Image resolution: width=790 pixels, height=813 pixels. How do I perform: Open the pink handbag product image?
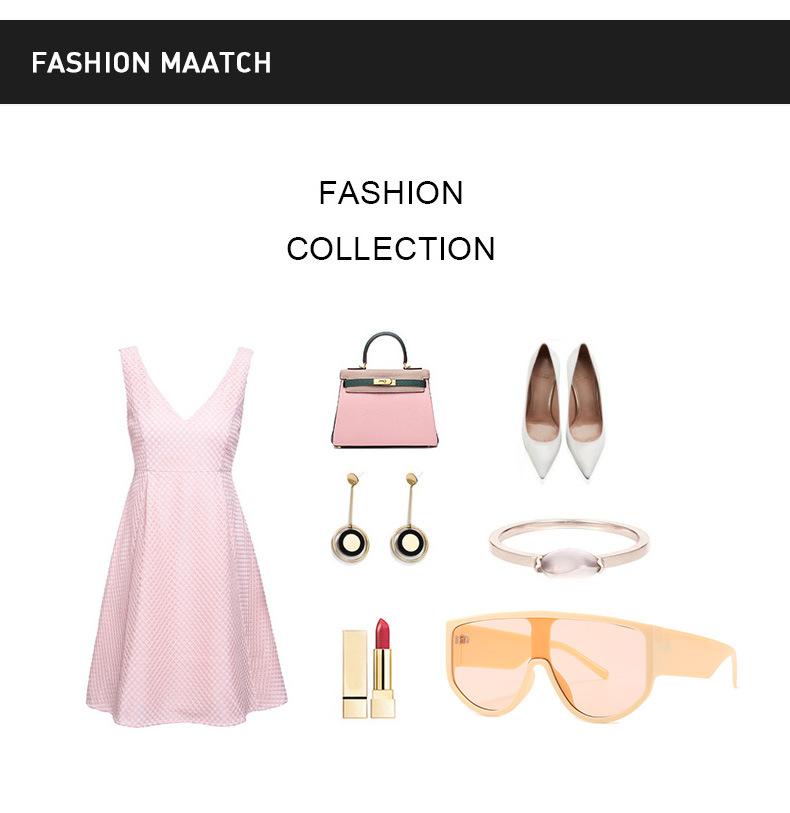click(384, 390)
